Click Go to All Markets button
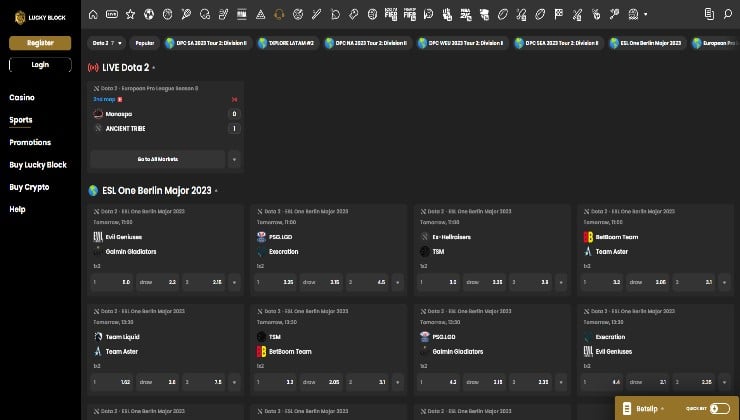The width and height of the screenshot is (740, 420). (158, 160)
